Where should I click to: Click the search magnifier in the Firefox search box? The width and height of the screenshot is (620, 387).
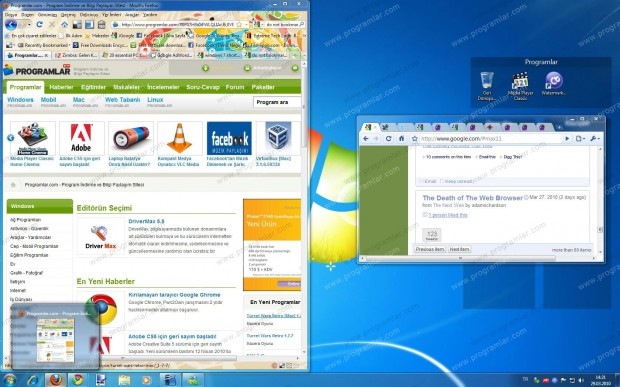click(301, 25)
